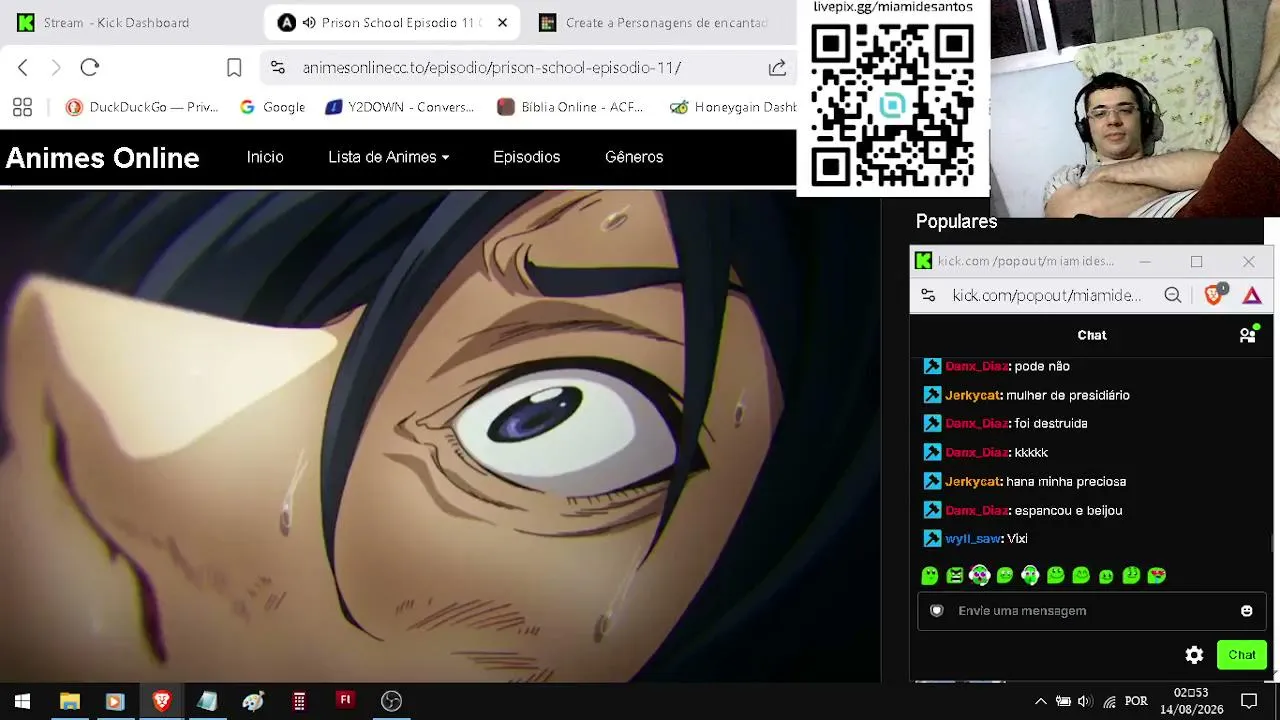Viewport: 1280px width, 720px height.
Task: Close the Prison School Episodio 11 tab
Action: coord(502,22)
